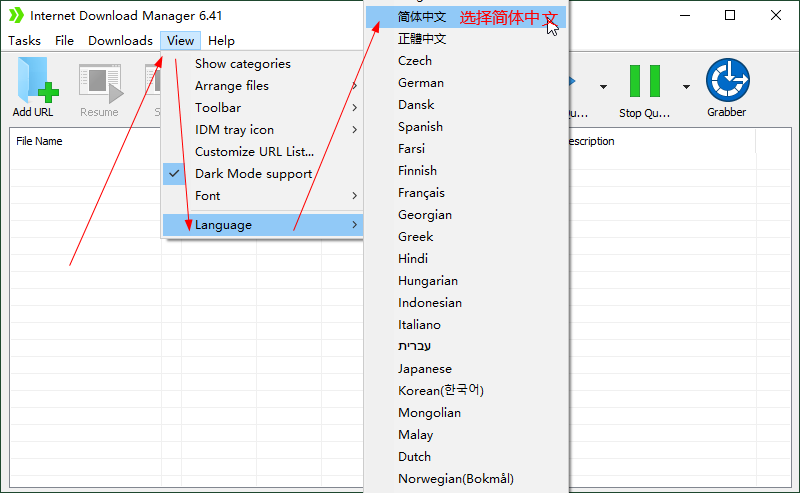Choose Customize URL List... entry
This screenshot has height=493, width=800.
[263, 152]
